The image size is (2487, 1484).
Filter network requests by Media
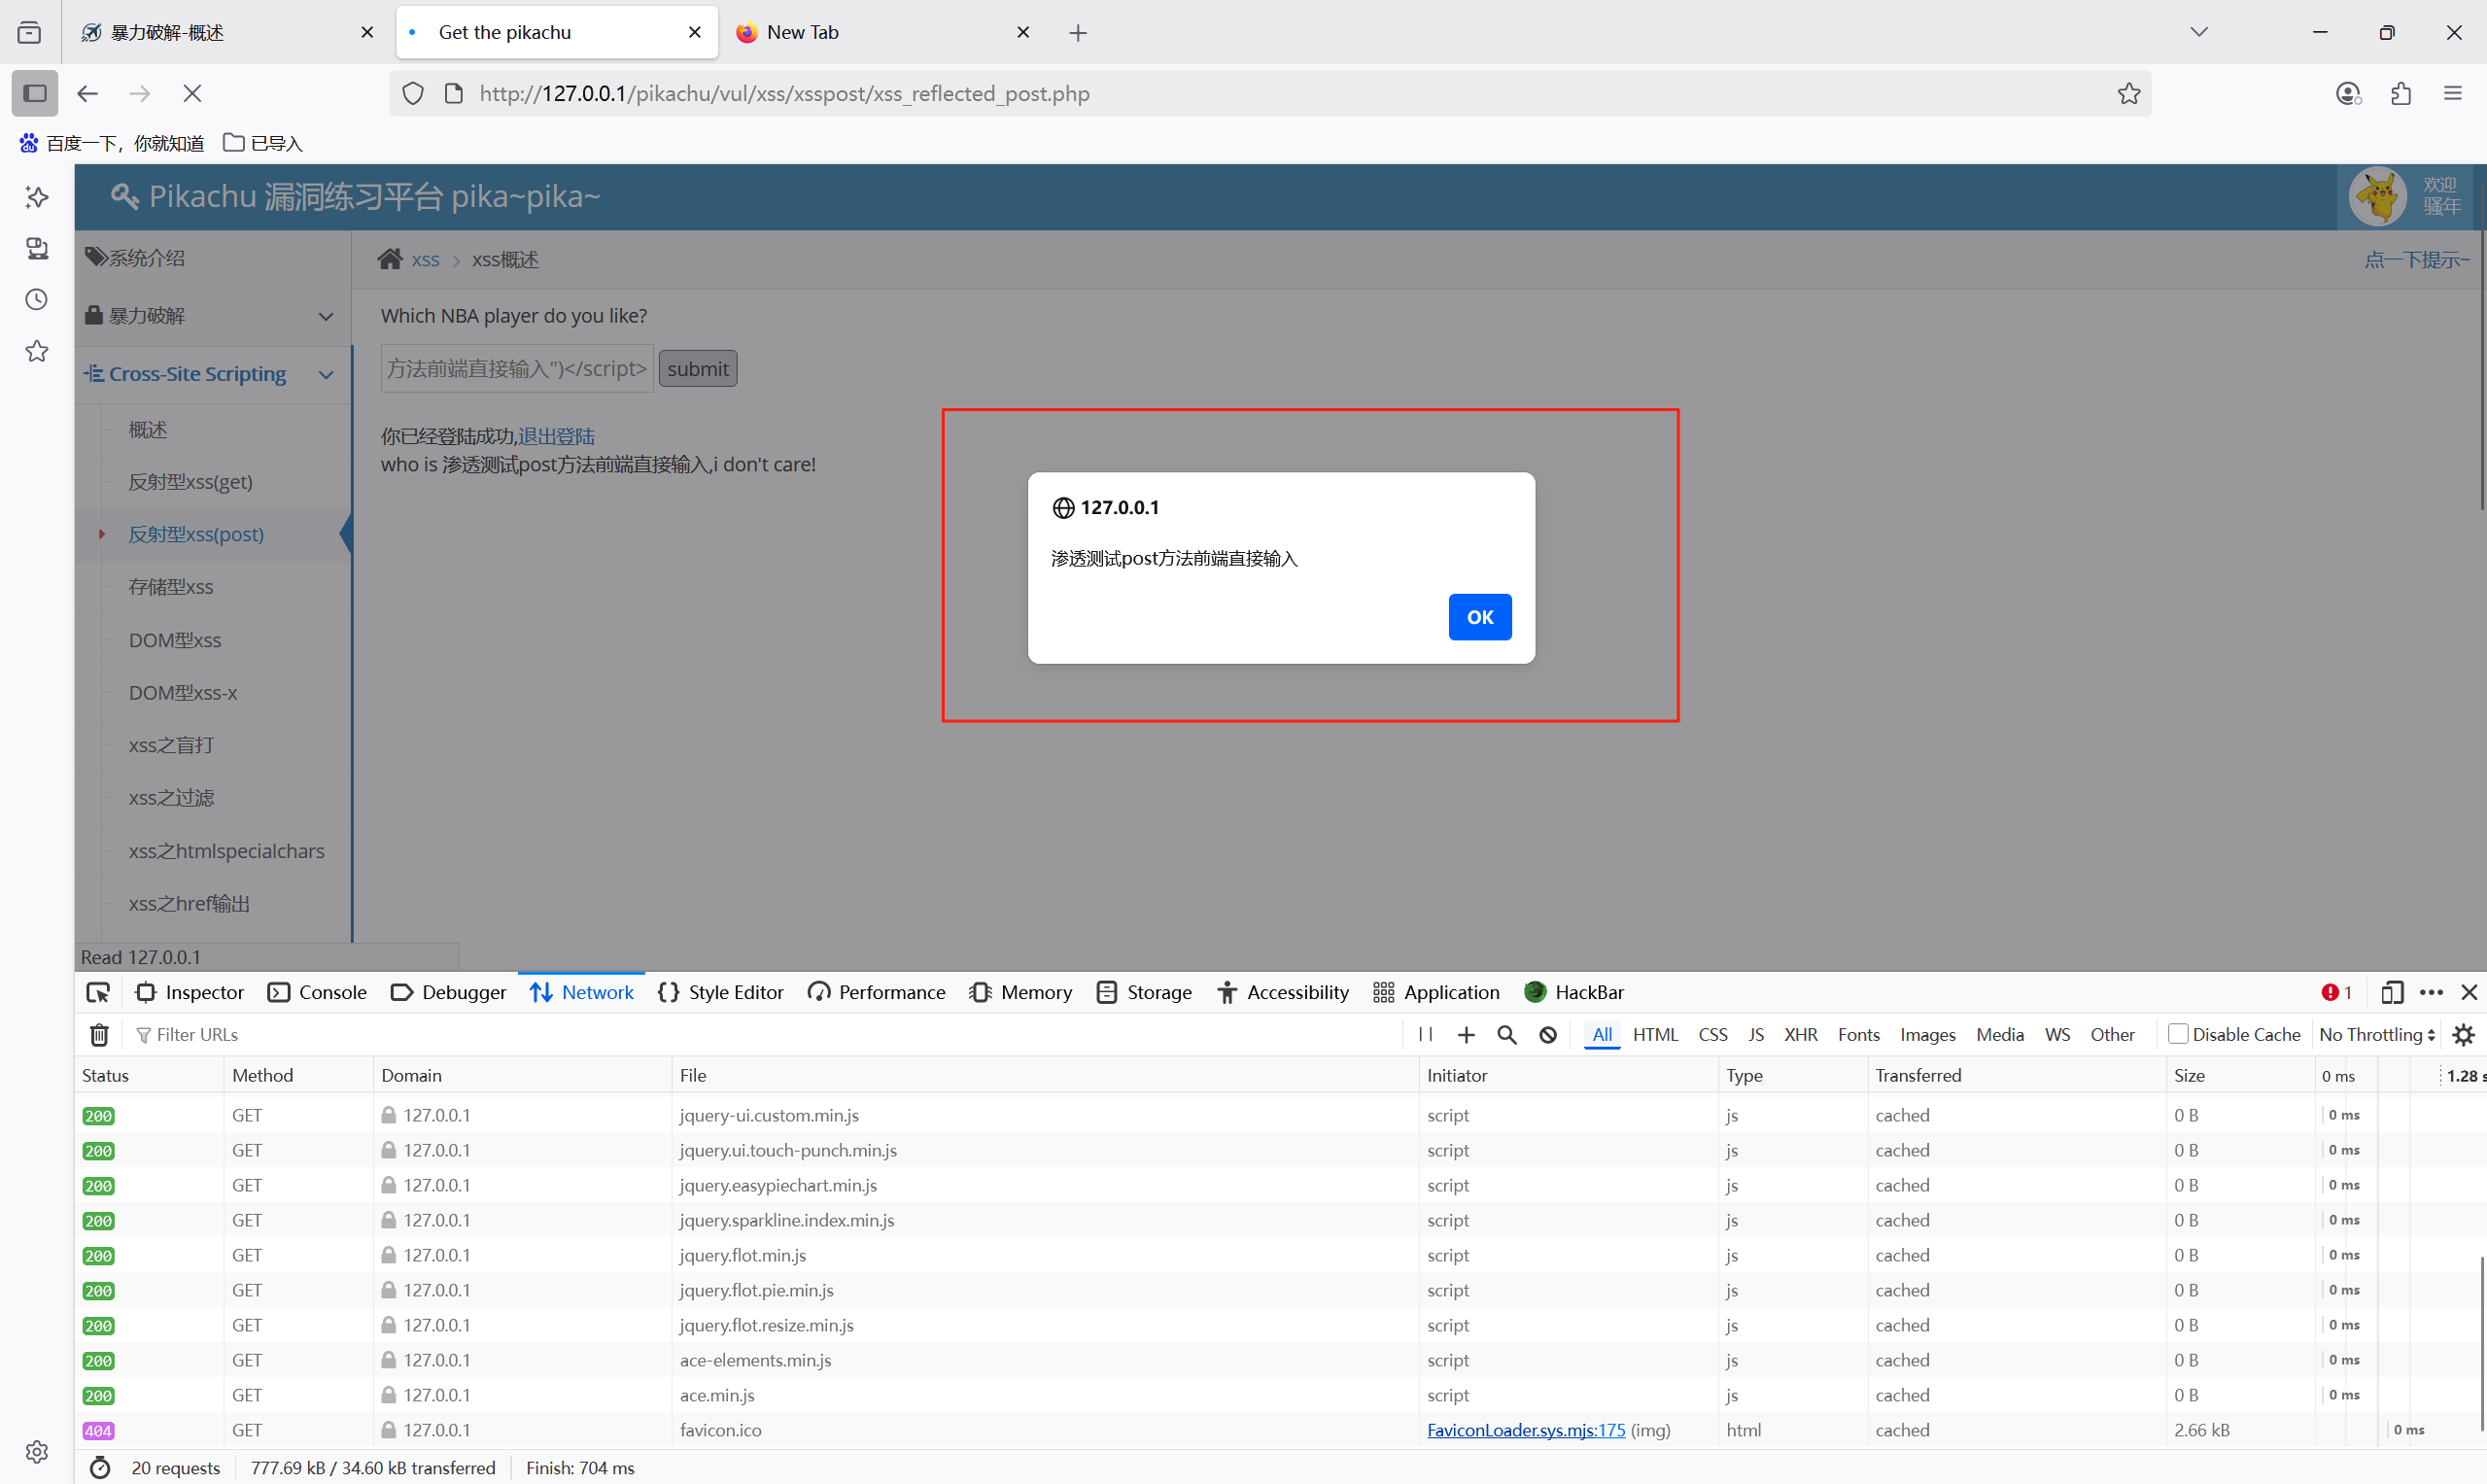point(2000,1035)
